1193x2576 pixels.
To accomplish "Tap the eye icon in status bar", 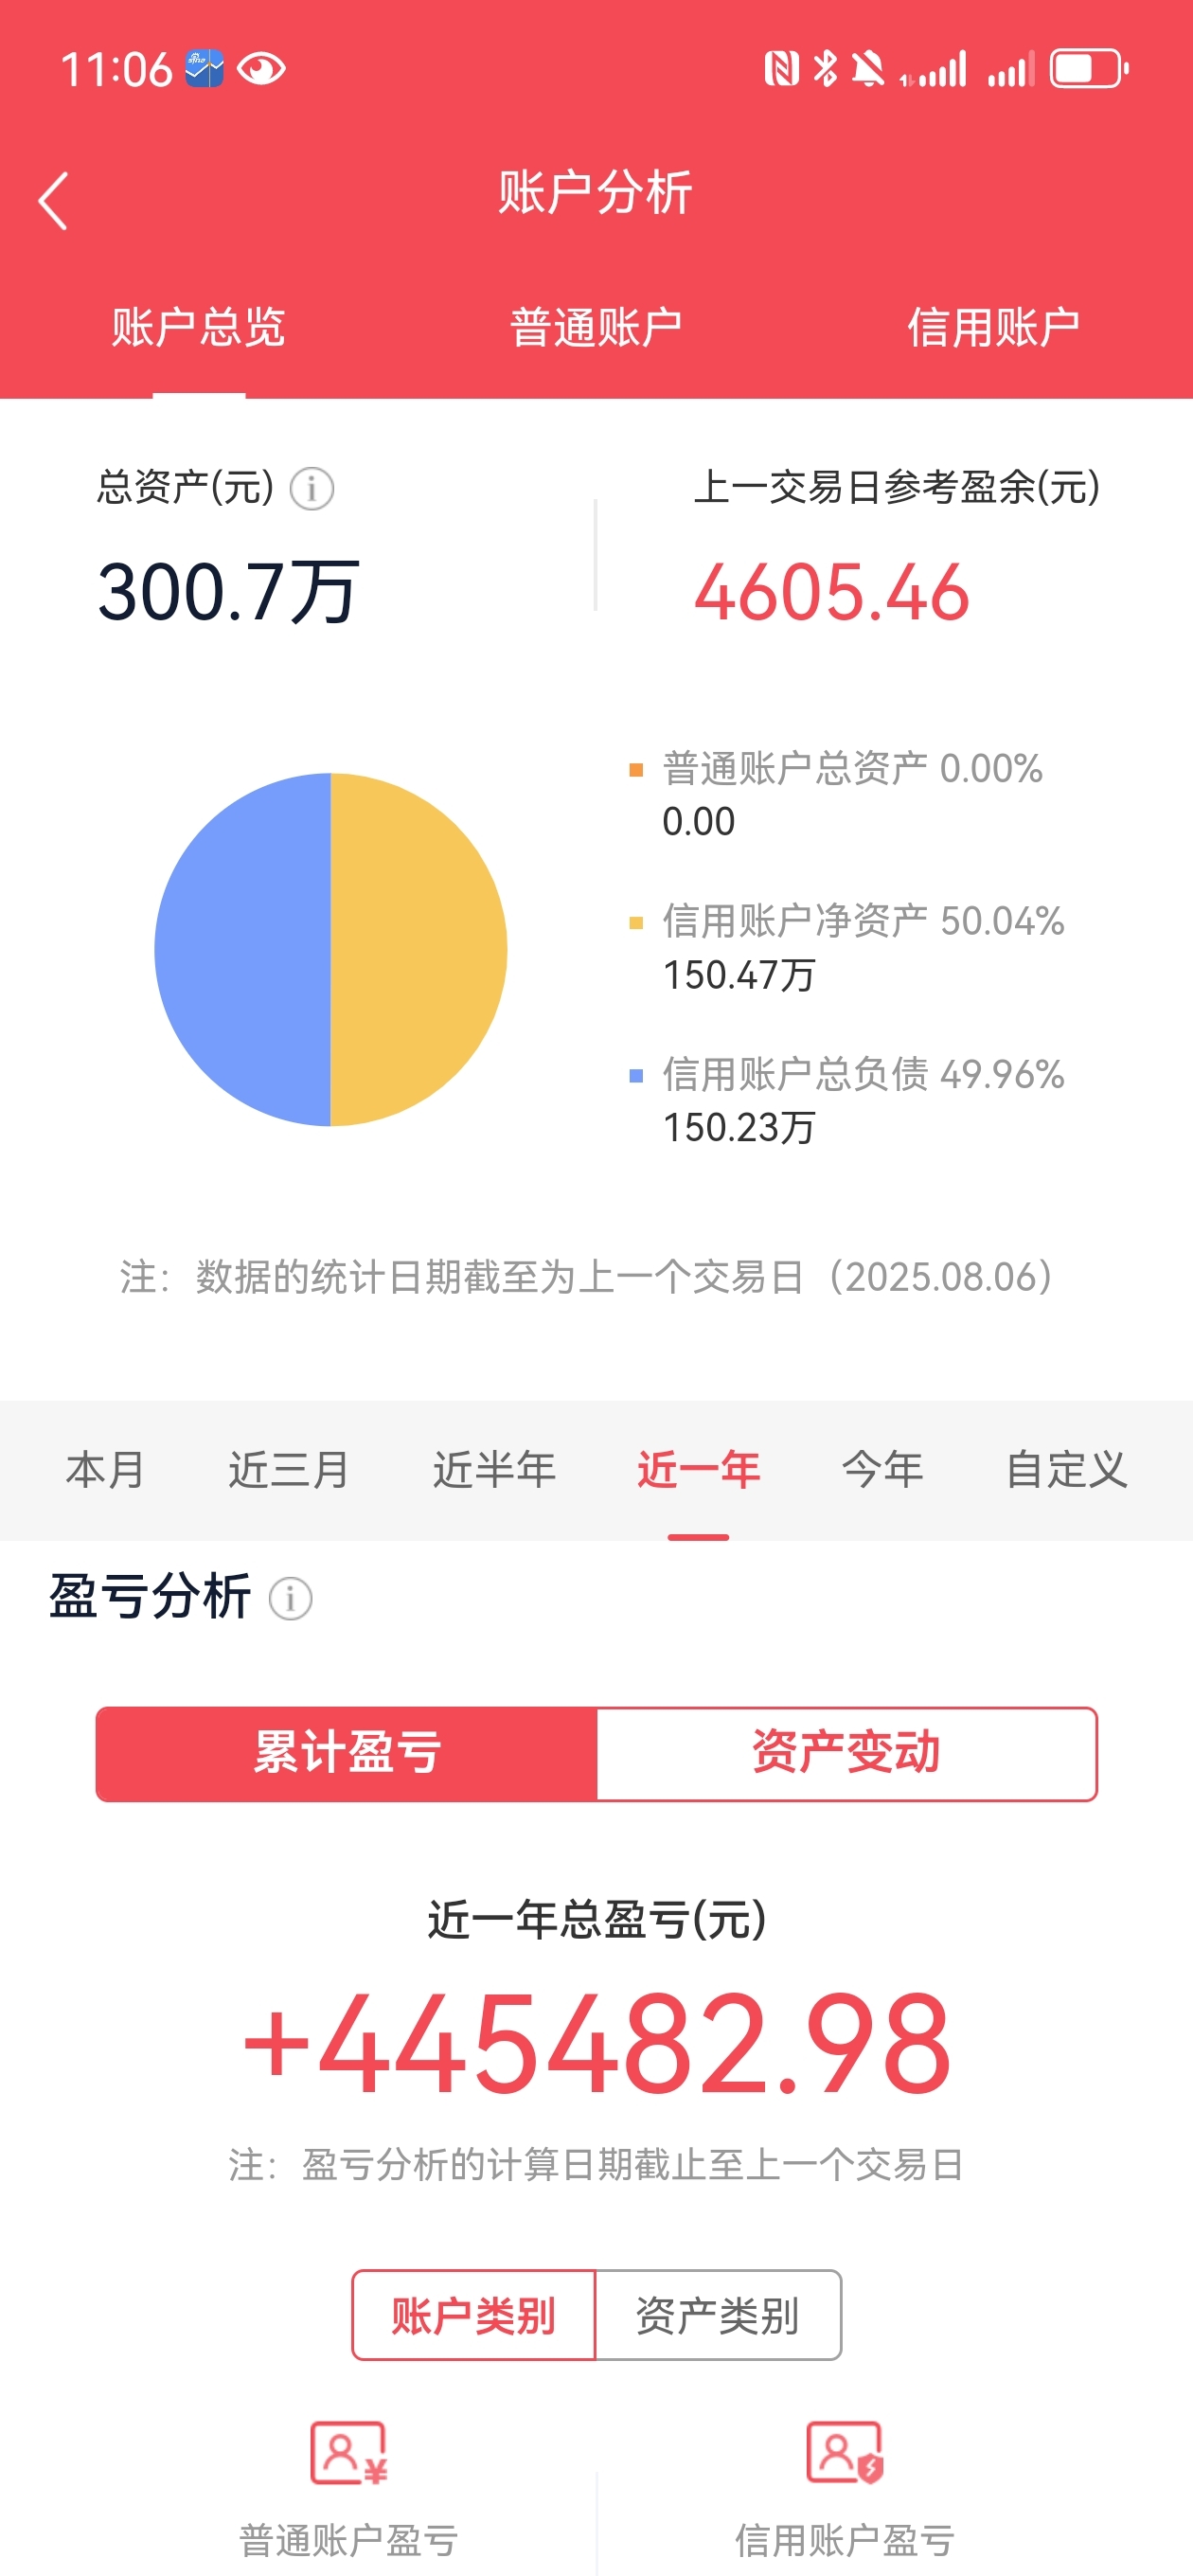I will [262, 69].
